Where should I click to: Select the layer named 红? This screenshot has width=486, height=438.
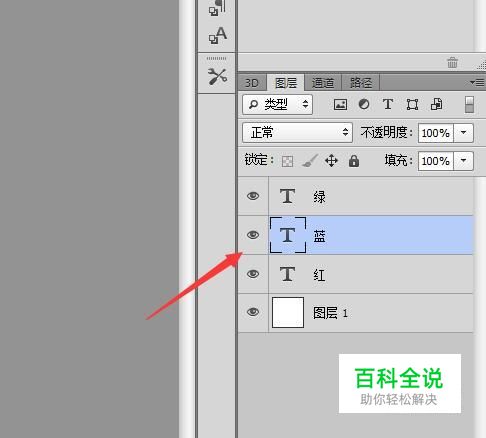point(371,274)
